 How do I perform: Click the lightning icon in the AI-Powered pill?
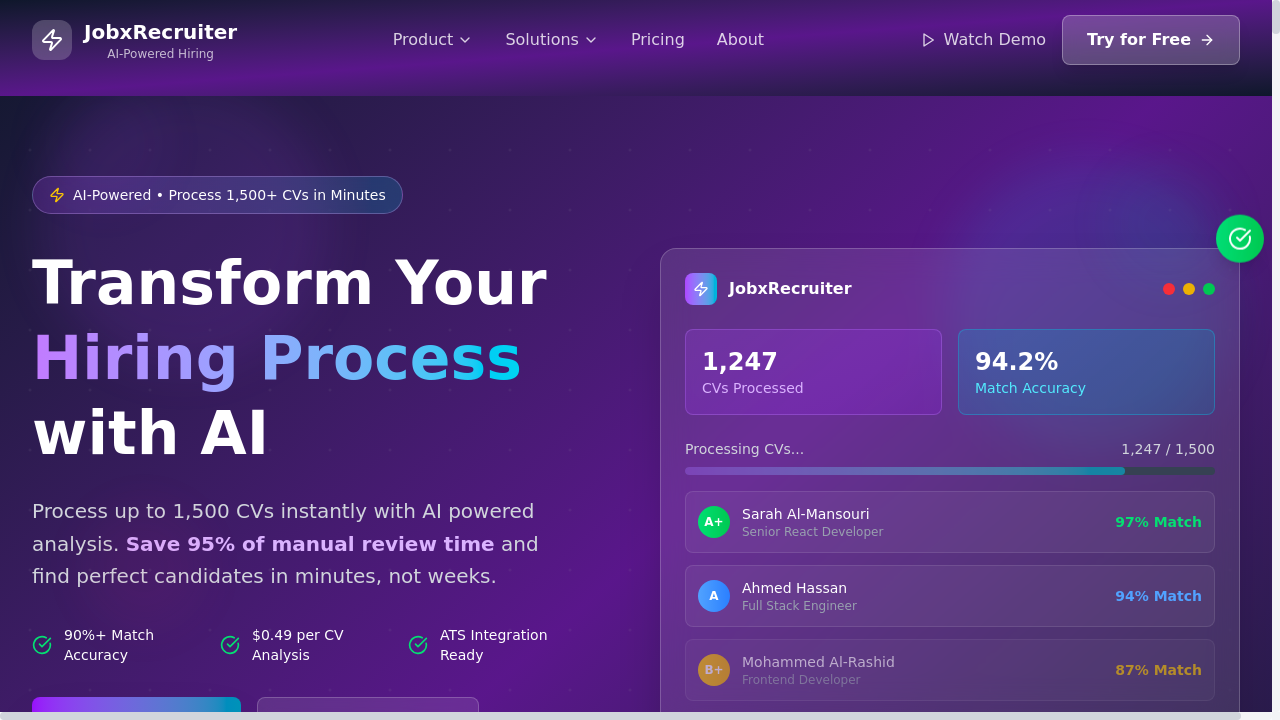[x=57, y=195]
